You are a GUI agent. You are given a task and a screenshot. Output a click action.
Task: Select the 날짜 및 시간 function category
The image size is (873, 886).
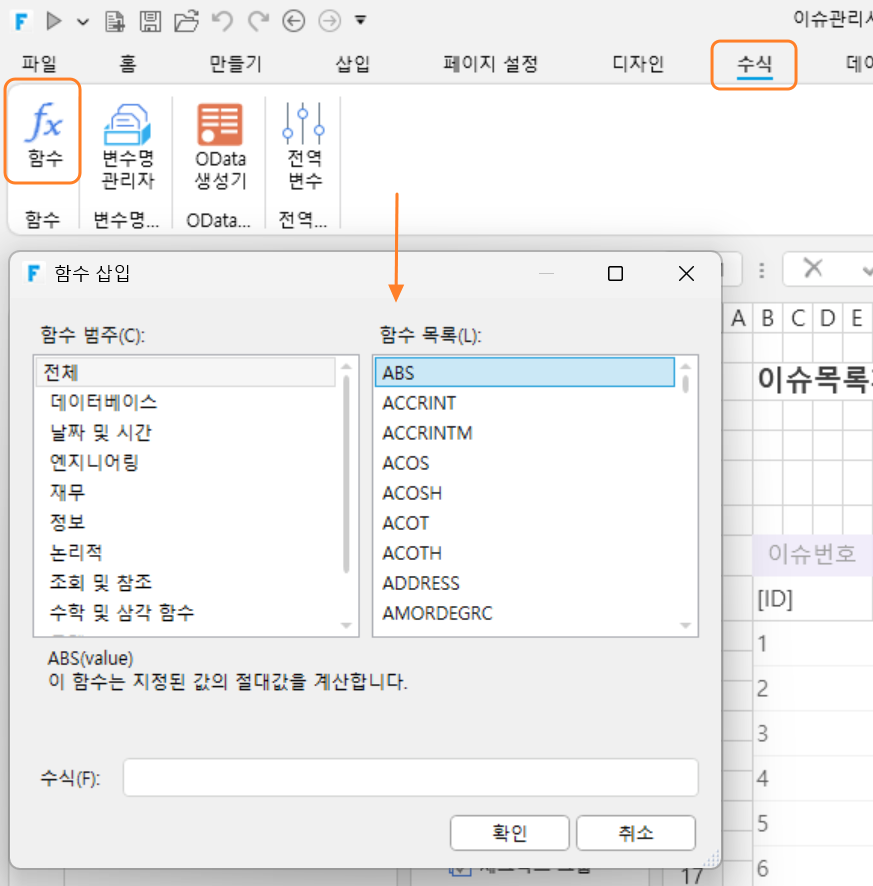click(101, 432)
